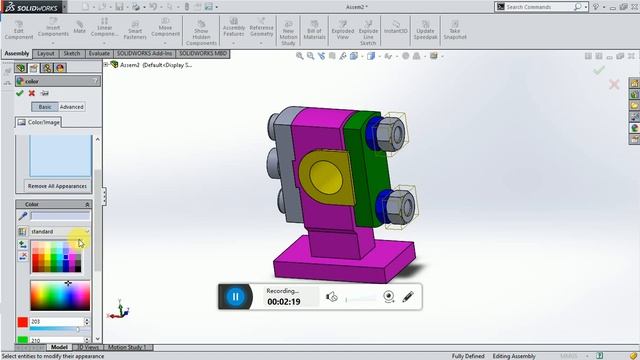Confirm with green checkmark in viewport corner
The height and width of the screenshot is (360, 640).
pos(599,71)
